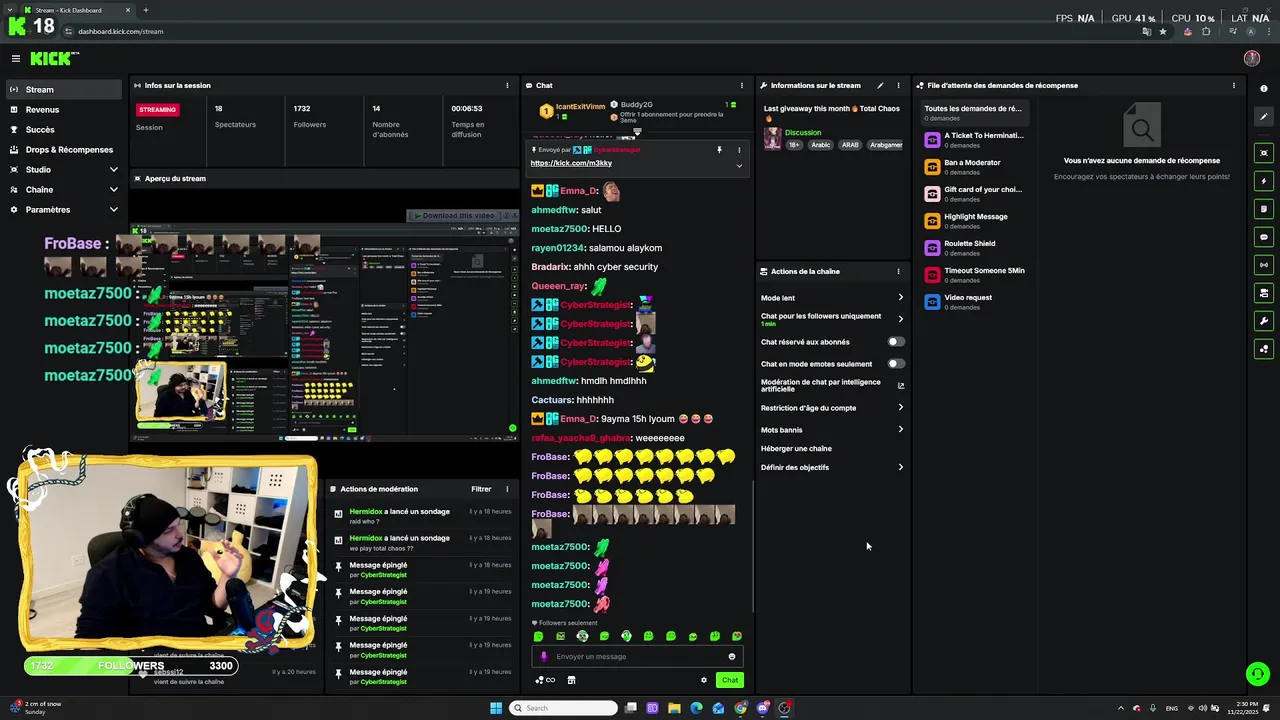Open options for Infos sur la session panel
The image size is (1280, 720).
point(507,85)
